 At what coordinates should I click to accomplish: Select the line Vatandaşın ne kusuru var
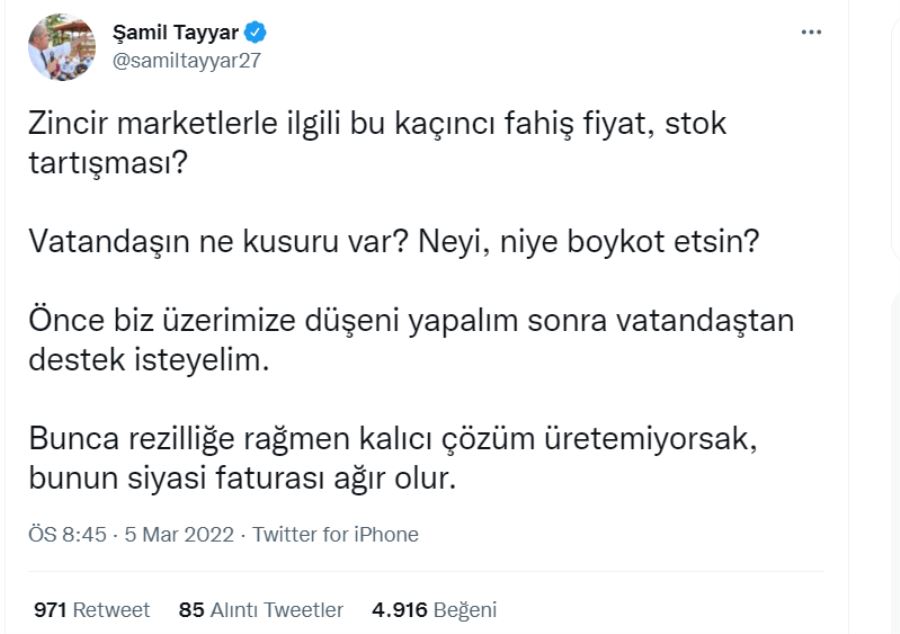coord(394,241)
